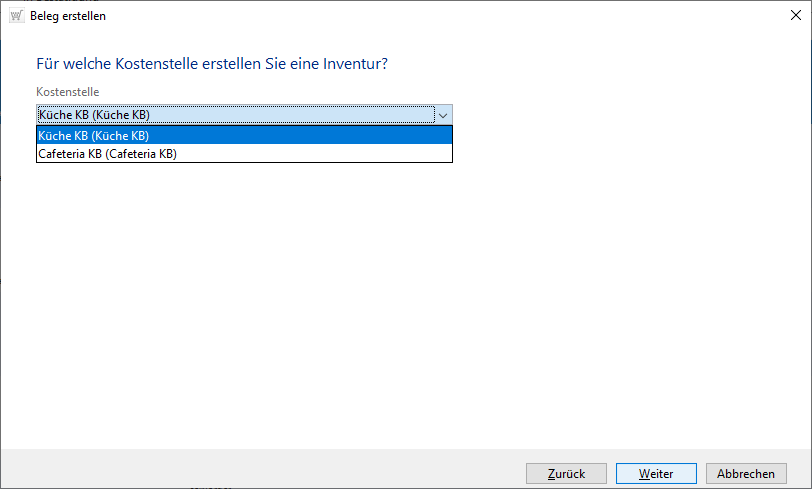Close the Beleg erstellen dialog with X
This screenshot has width=812, height=489.
[x=789, y=16]
